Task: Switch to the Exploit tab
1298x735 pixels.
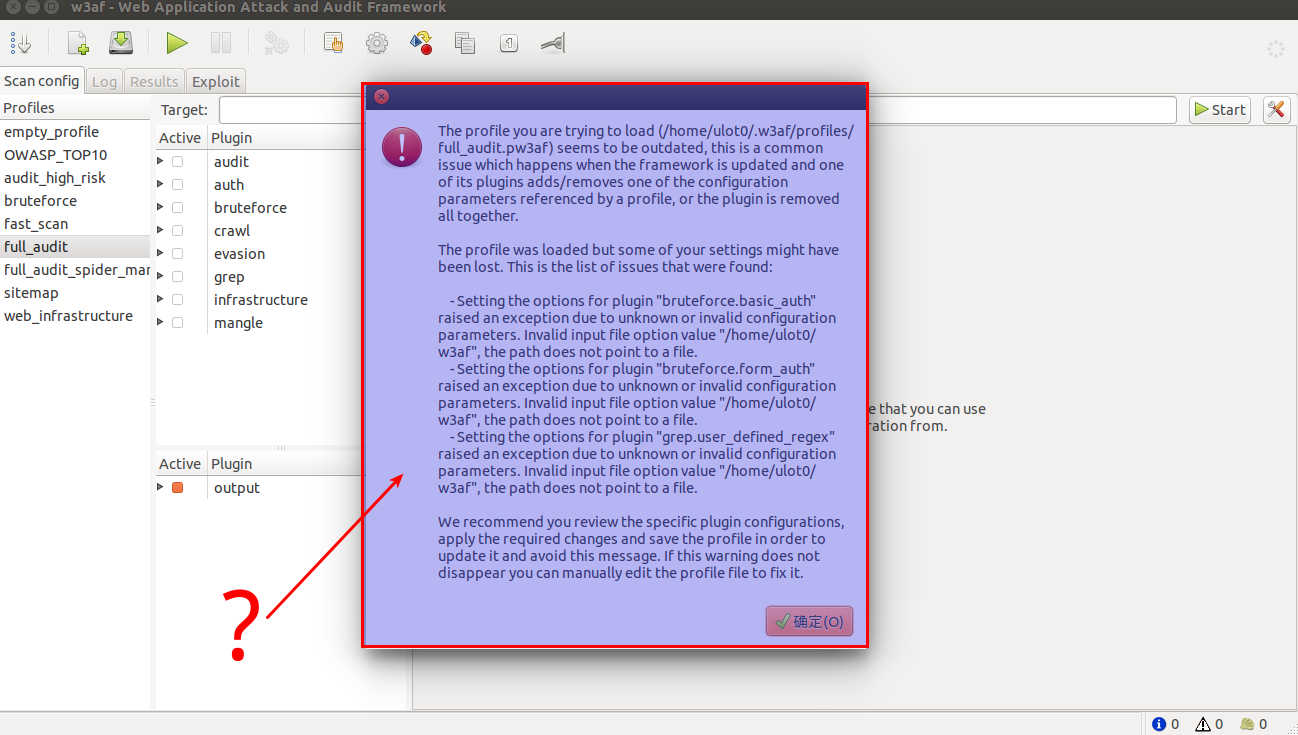Action: tap(215, 82)
